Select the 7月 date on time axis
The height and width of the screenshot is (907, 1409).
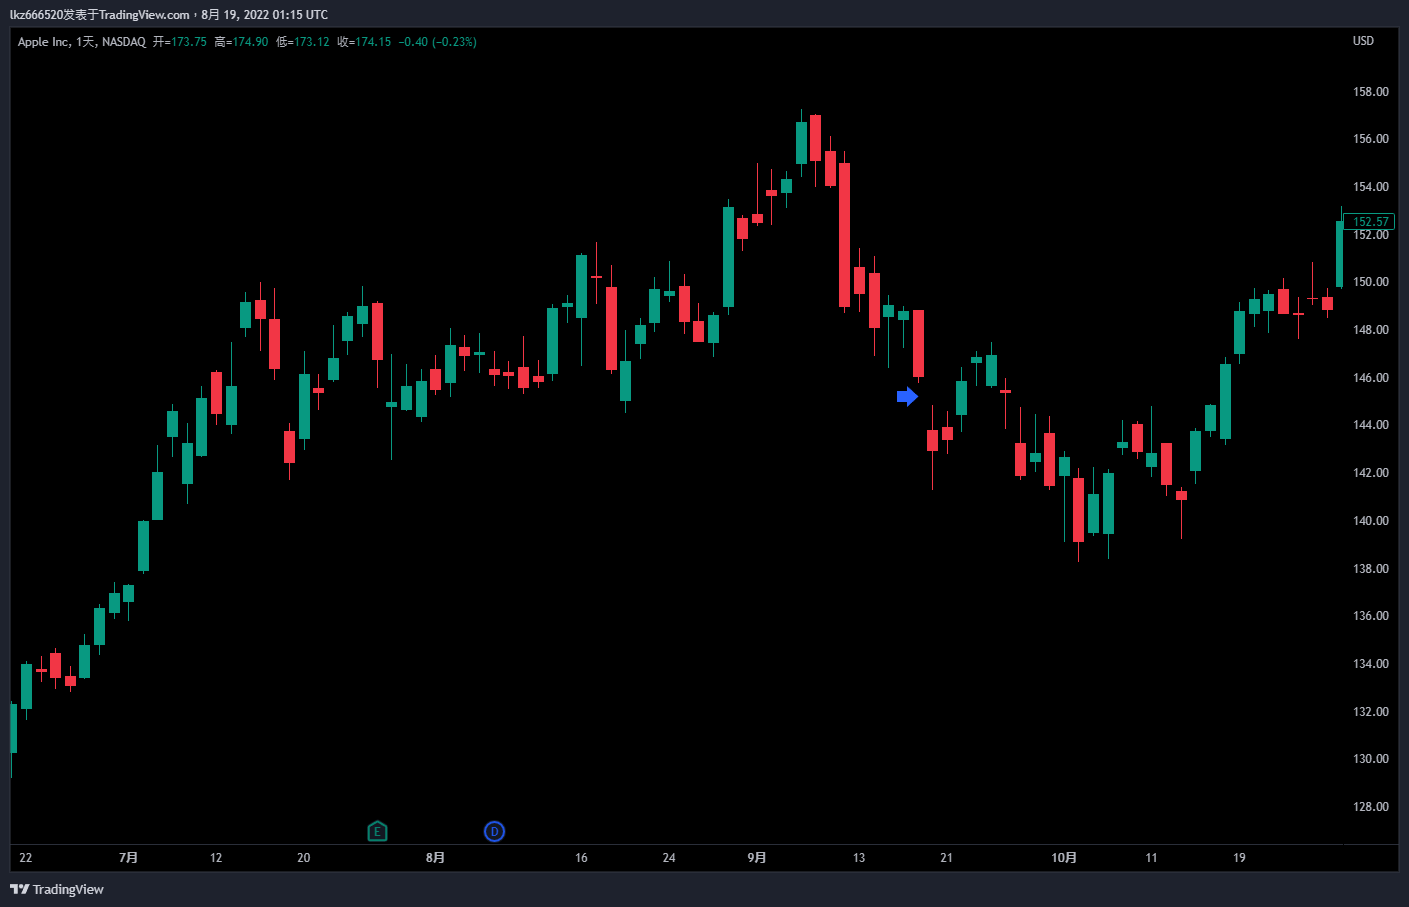(x=128, y=858)
